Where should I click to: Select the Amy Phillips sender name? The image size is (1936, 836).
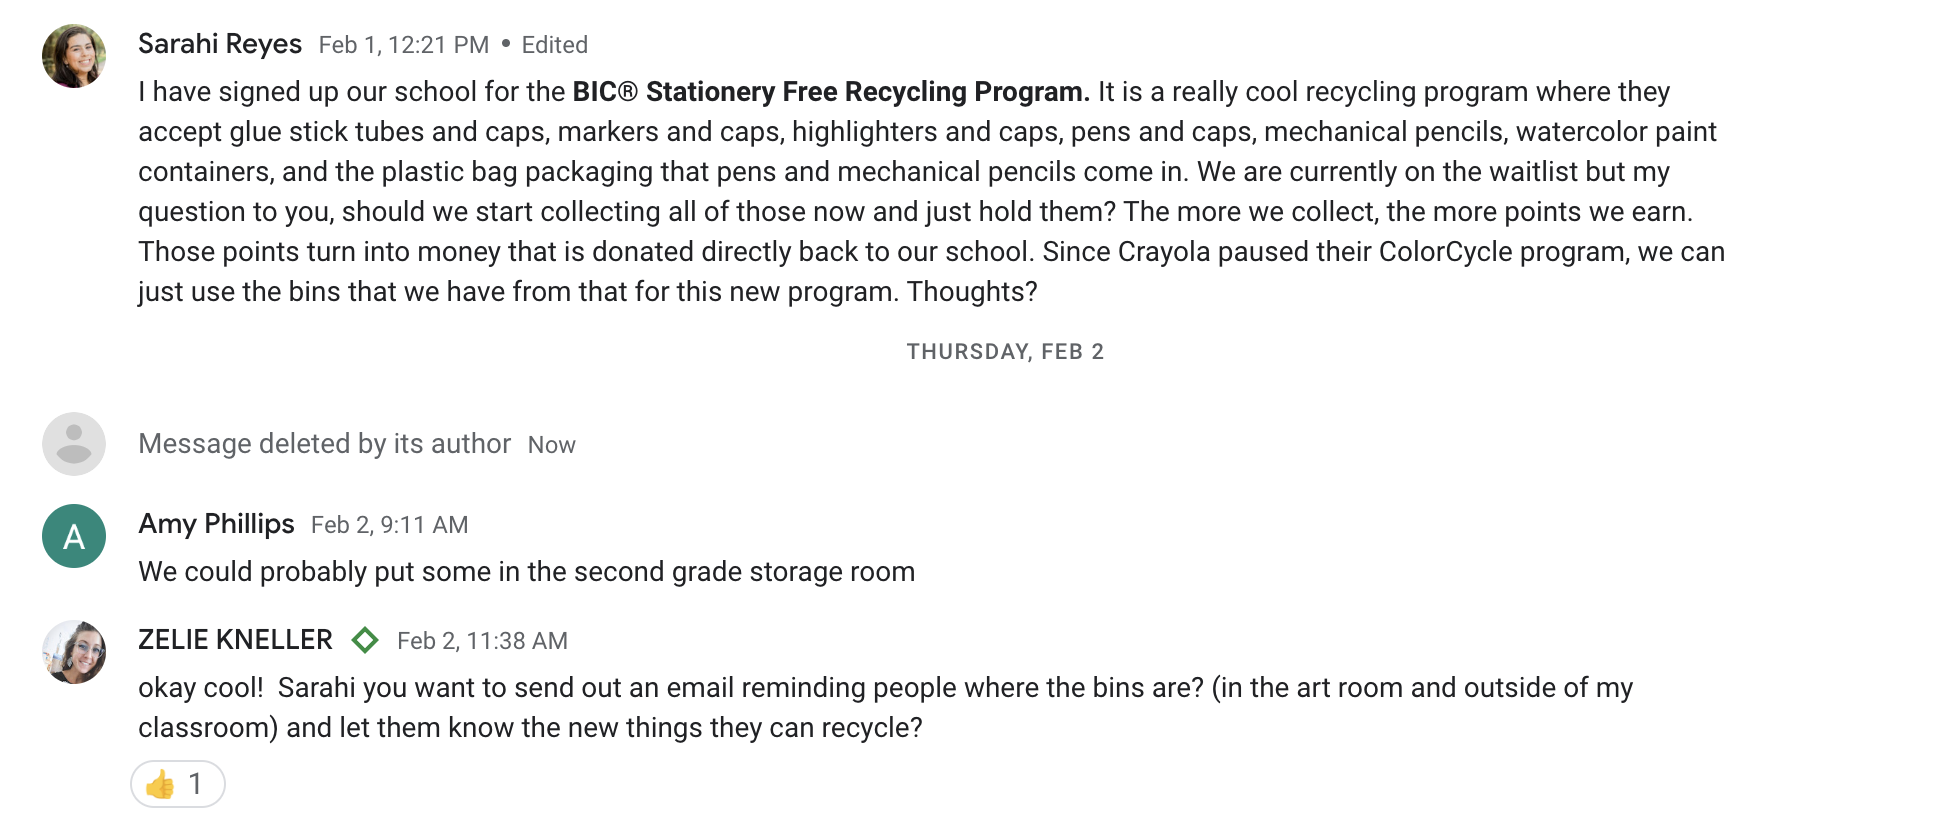(216, 524)
